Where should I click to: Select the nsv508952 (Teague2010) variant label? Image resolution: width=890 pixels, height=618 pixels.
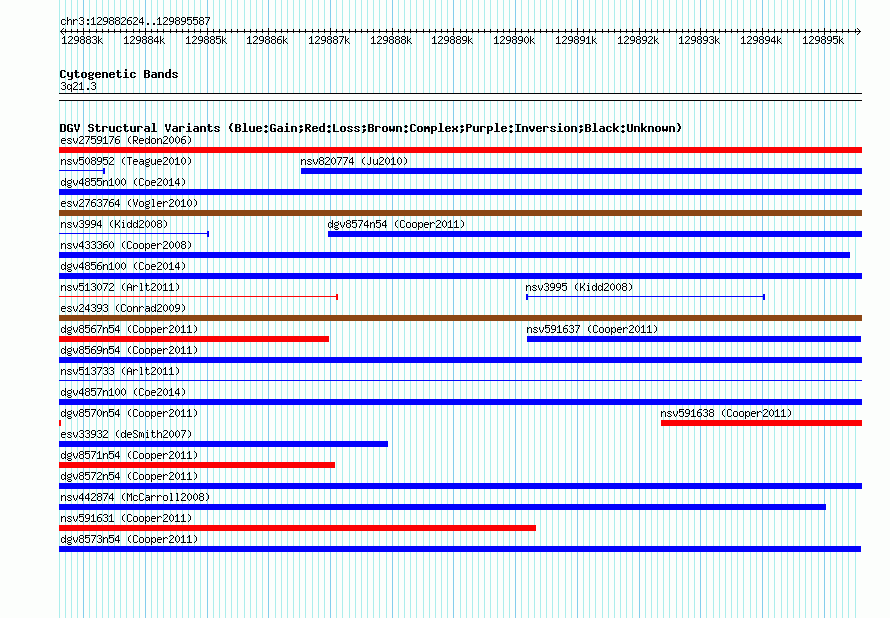coord(126,161)
